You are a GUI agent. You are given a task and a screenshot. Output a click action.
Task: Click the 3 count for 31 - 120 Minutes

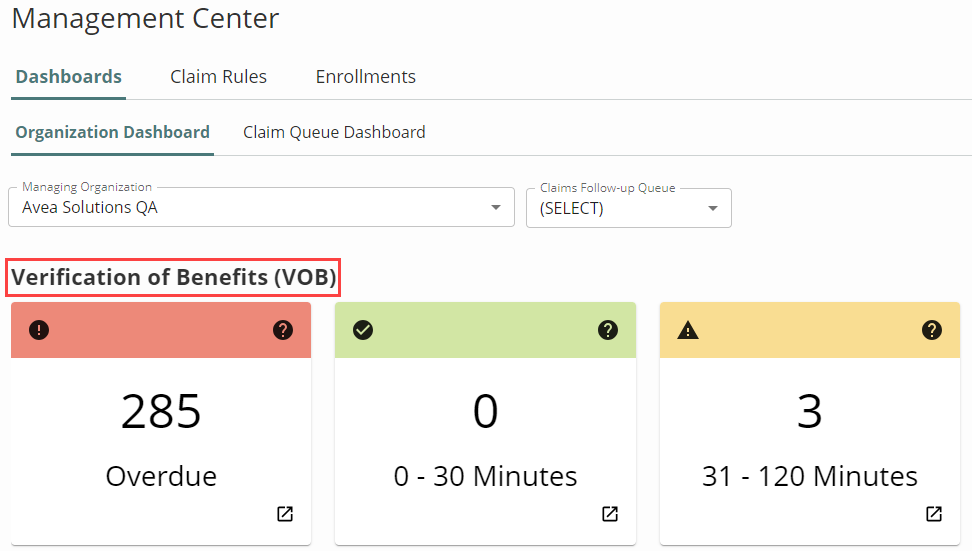click(x=809, y=411)
